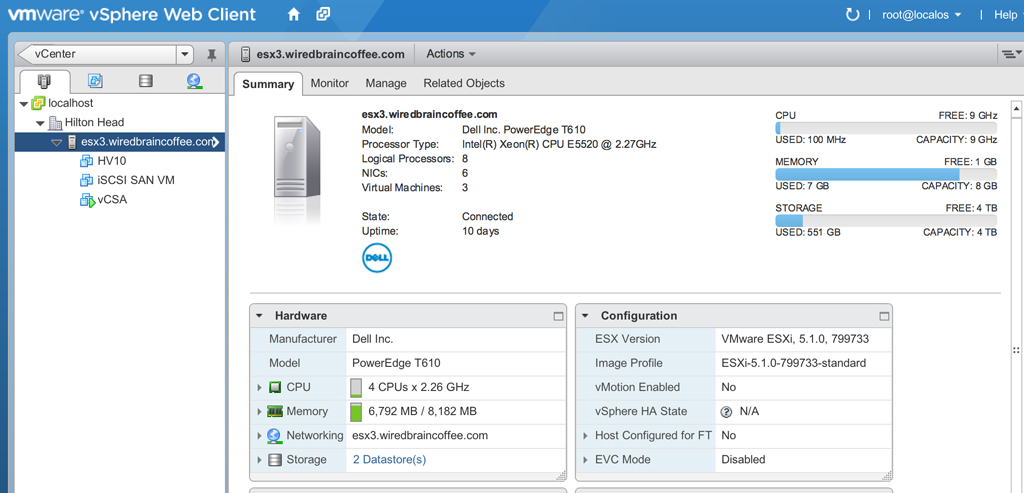Switch to the Monitor tab
This screenshot has height=493, width=1024.
pyautogui.click(x=330, y=84)
